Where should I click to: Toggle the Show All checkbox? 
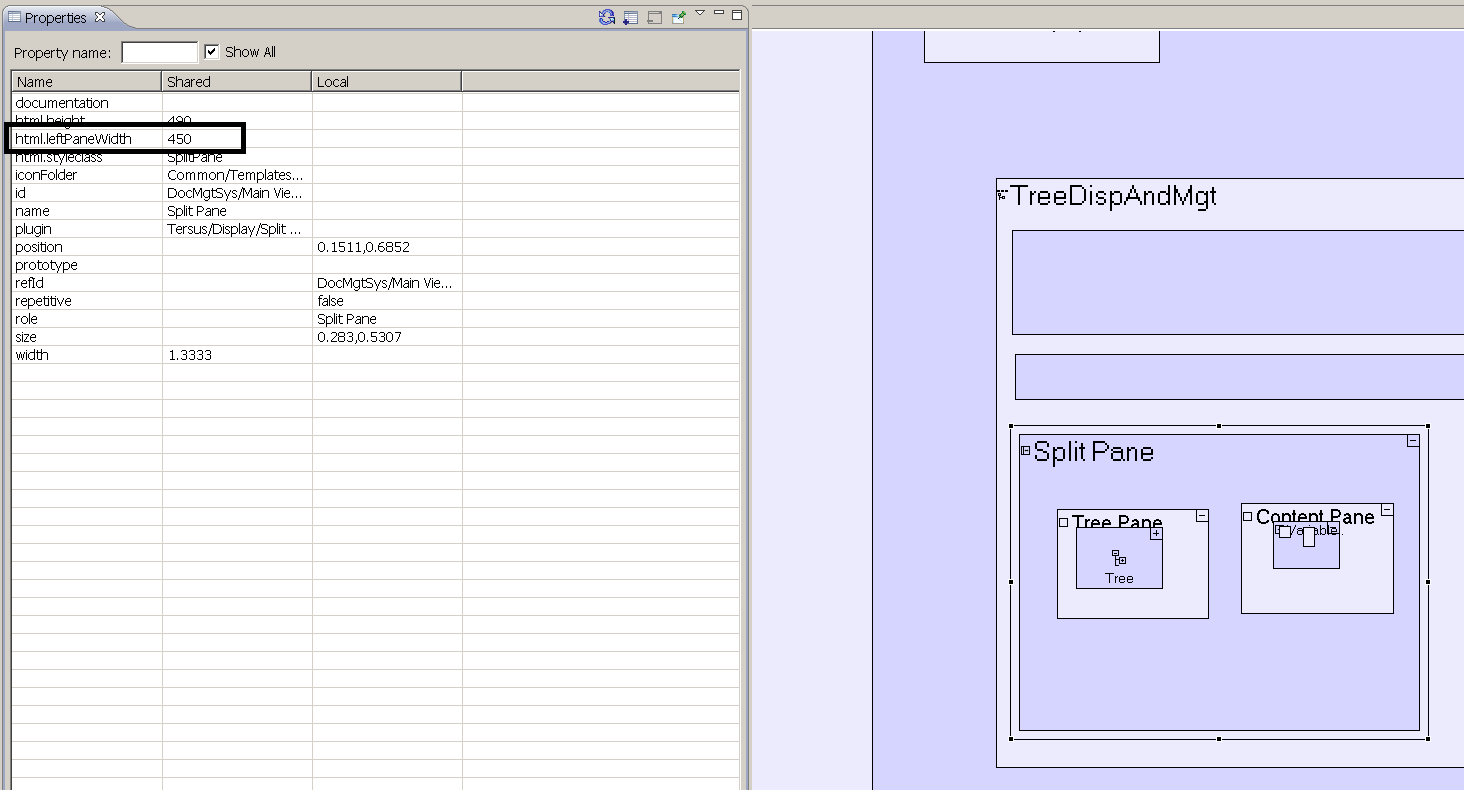click(211, 52)
